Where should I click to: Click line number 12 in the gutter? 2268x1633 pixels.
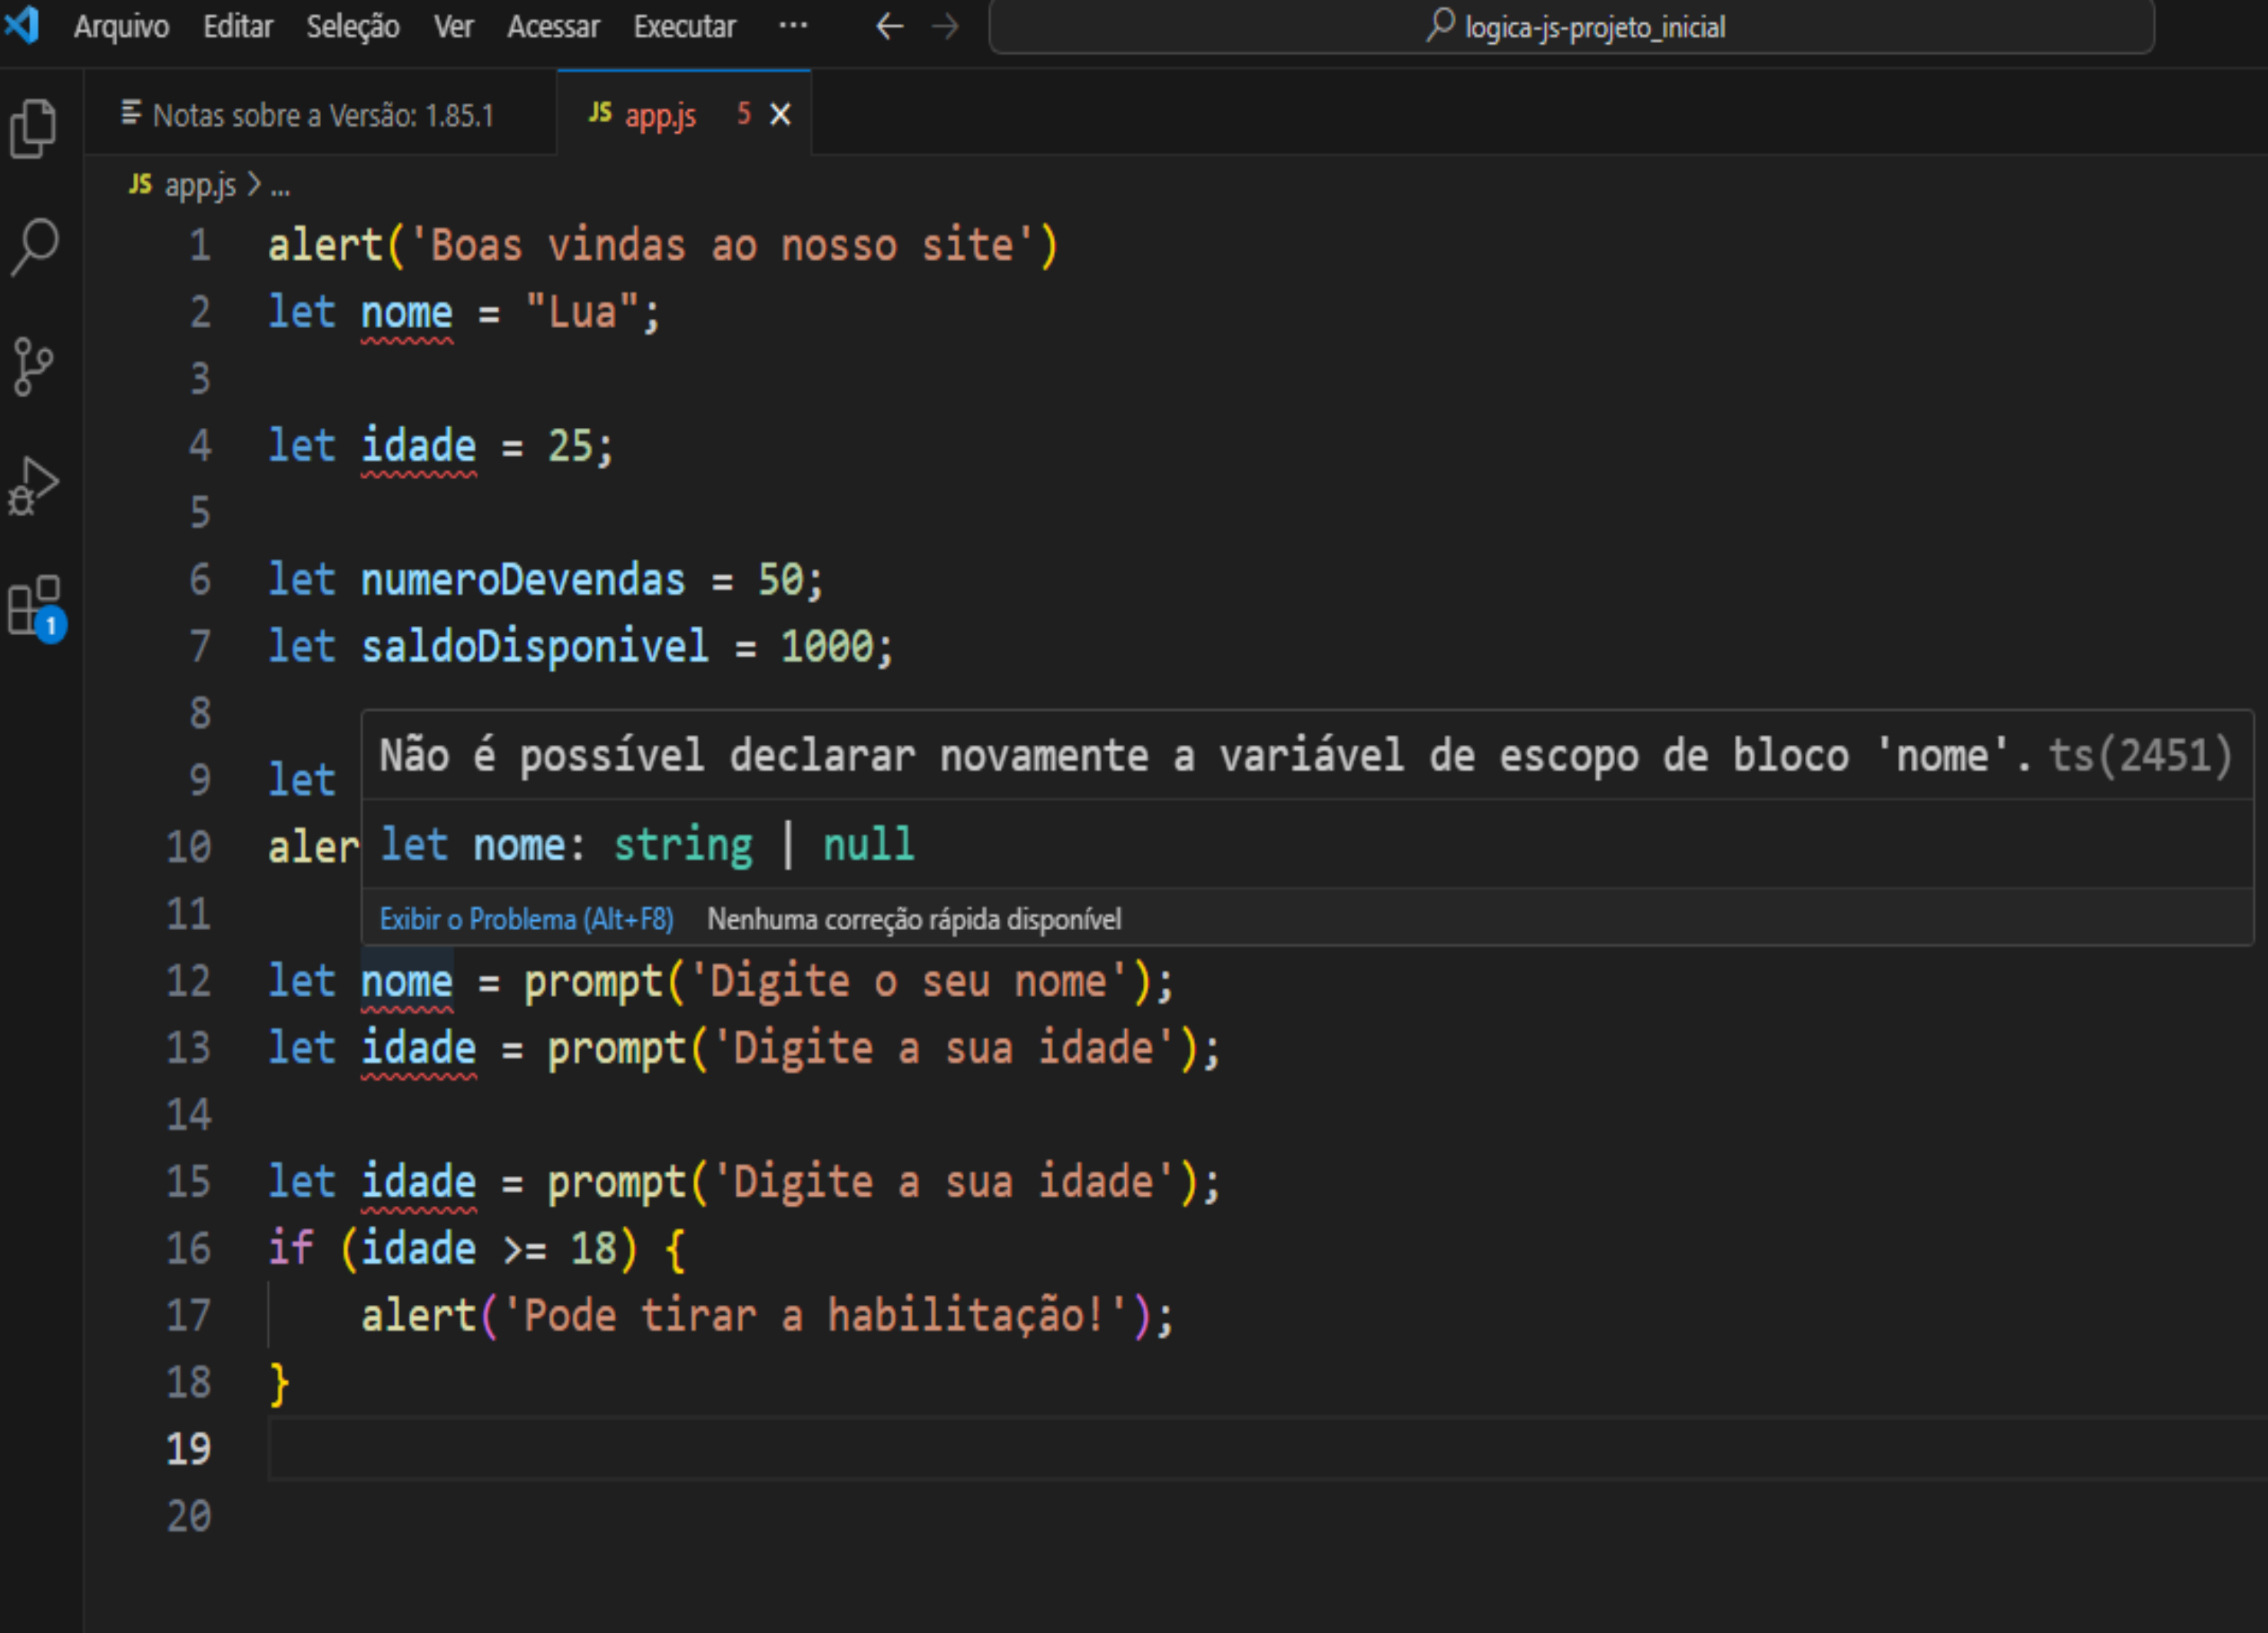(x=188, y=981)
